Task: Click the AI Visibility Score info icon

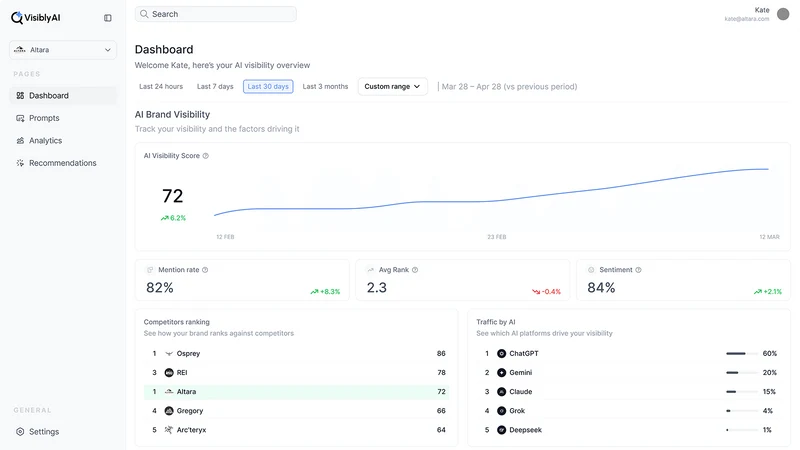Action: [206, 156]
